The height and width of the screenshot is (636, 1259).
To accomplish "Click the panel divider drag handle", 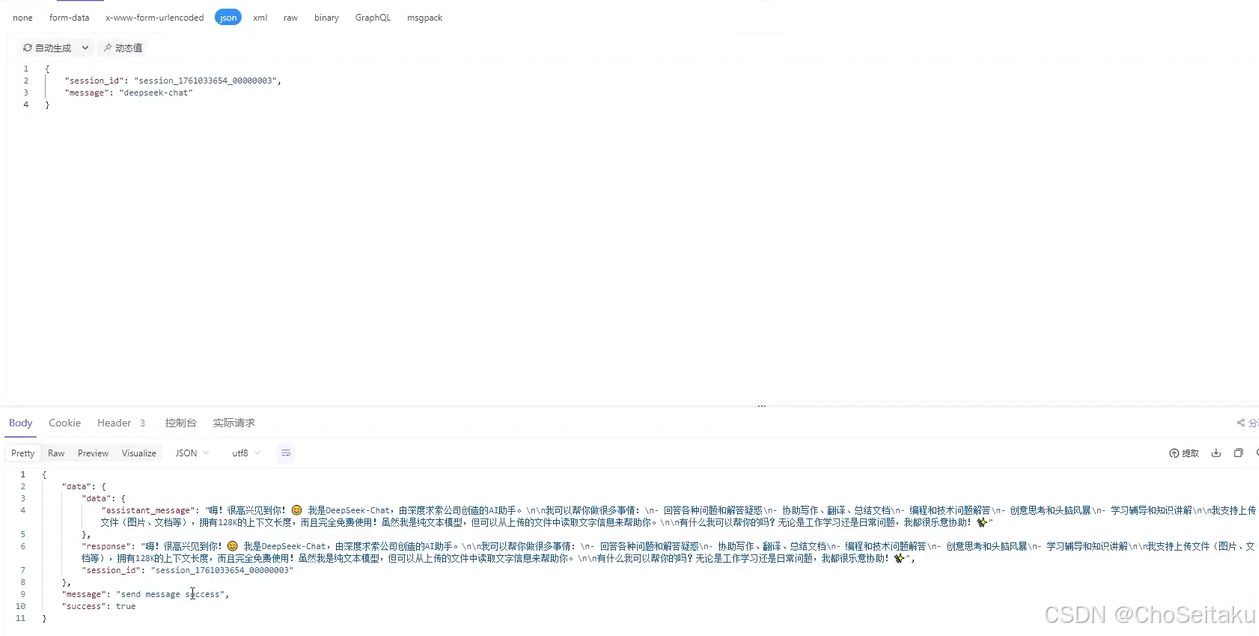I will pos(762,407).
